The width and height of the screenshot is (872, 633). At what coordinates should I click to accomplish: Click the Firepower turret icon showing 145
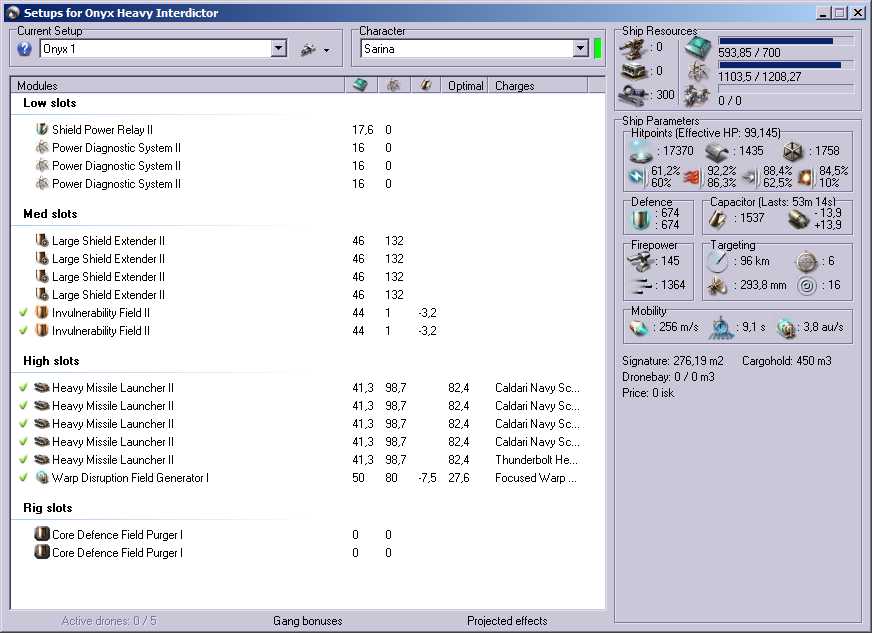[x=641, y=261]
